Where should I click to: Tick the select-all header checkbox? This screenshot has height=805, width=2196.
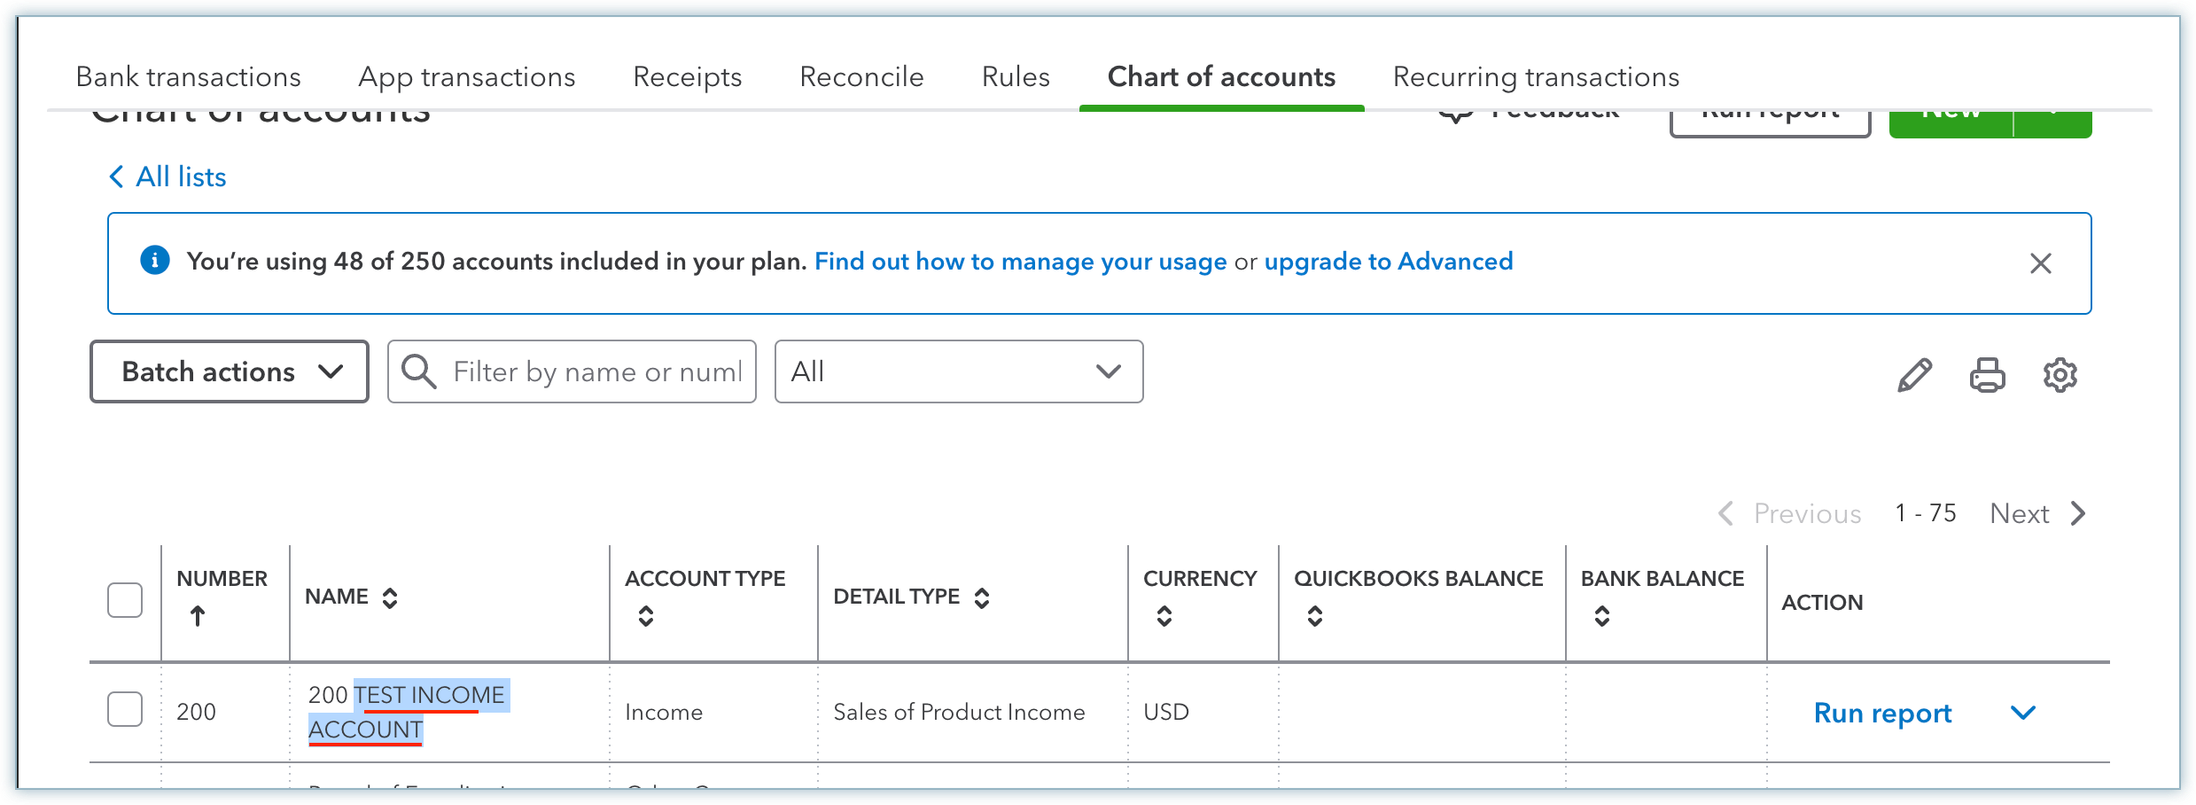click(x=125, y=600)
